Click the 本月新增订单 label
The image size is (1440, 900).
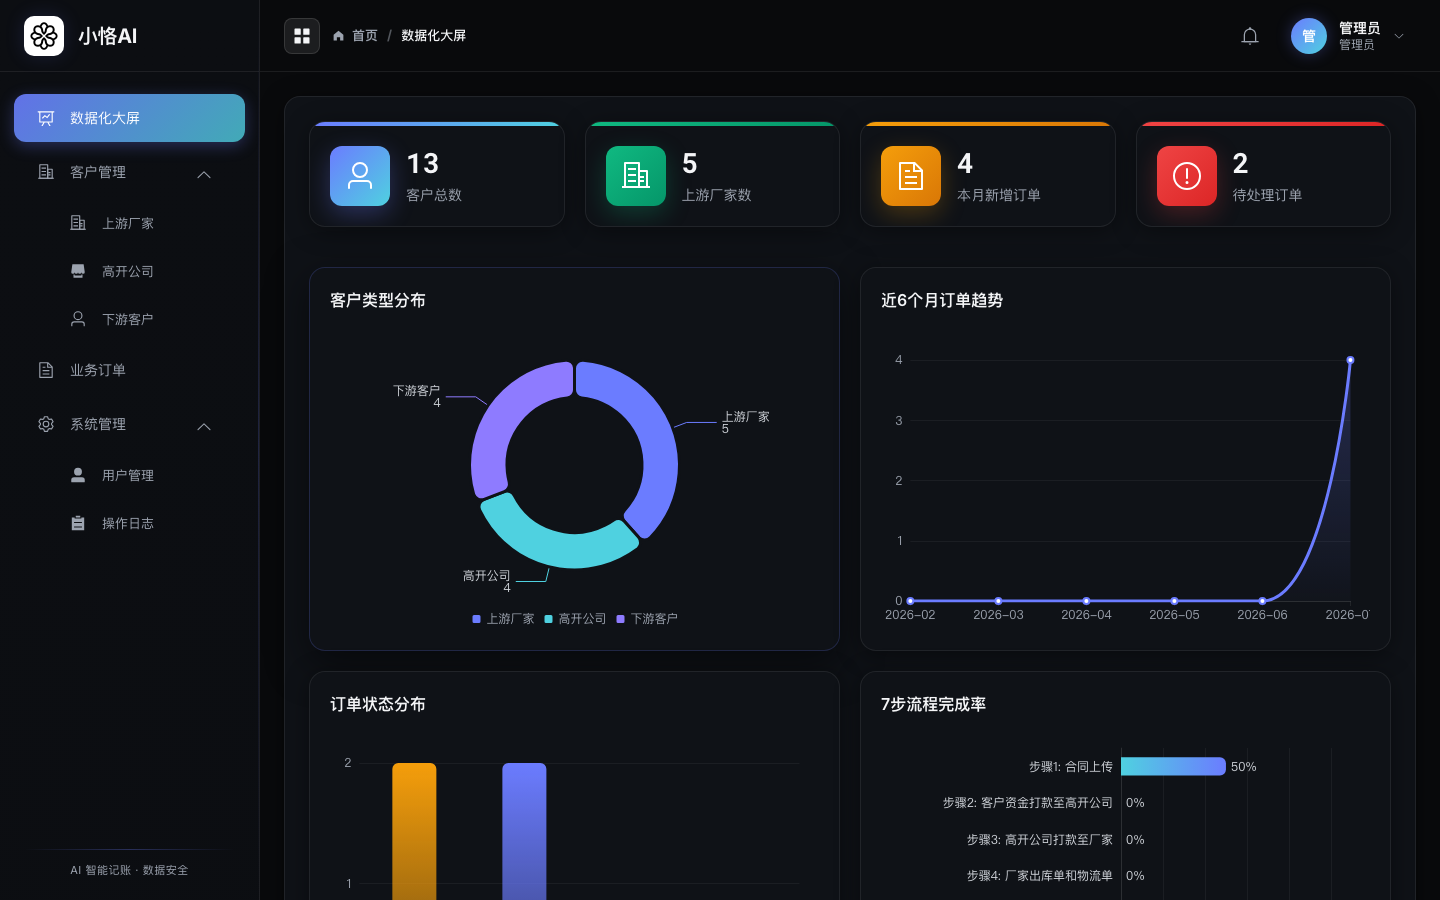999,195
